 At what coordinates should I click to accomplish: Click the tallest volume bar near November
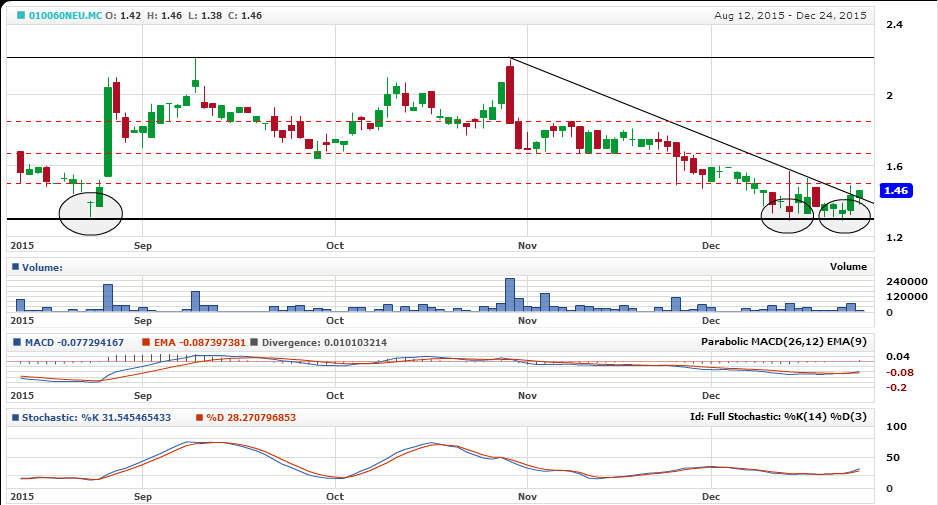coord(509,294)
